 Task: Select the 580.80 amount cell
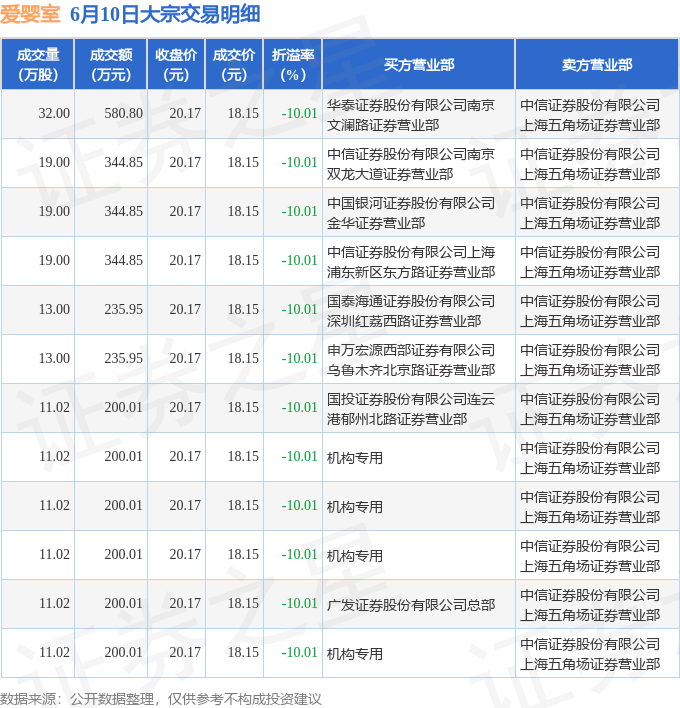click(x=123, y=113)
